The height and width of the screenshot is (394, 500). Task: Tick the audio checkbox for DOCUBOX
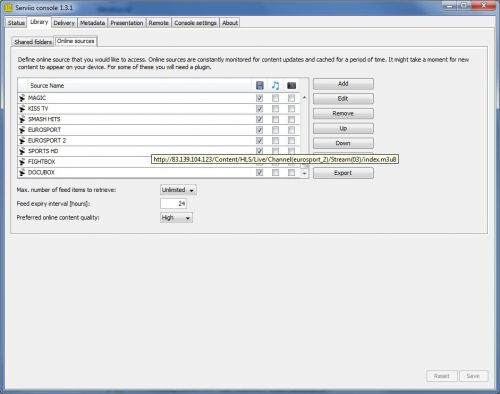tap(275, 173)
